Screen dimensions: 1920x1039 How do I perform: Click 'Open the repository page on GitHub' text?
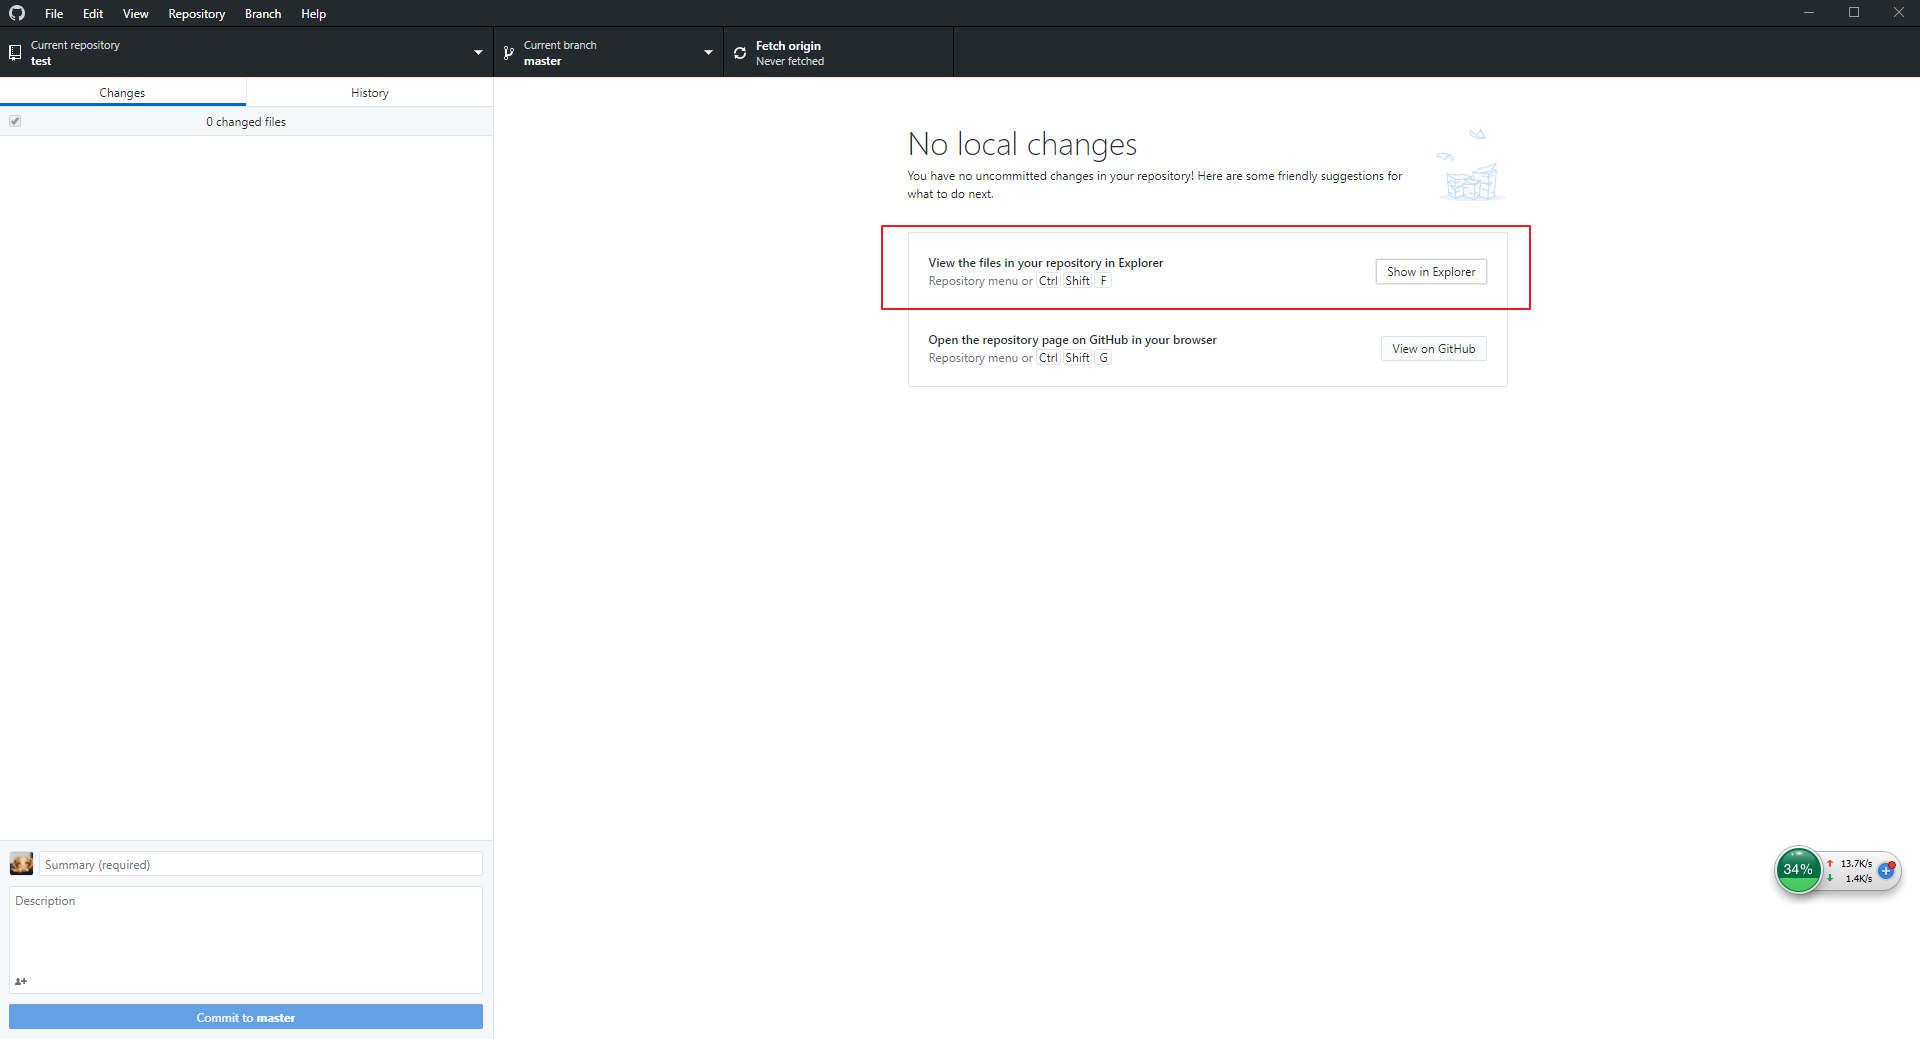pos(1072,340)
